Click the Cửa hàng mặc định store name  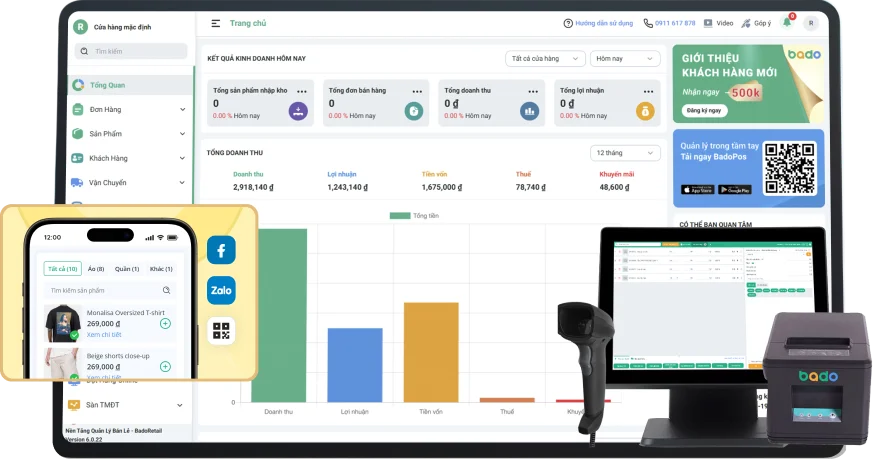point(123,27)
